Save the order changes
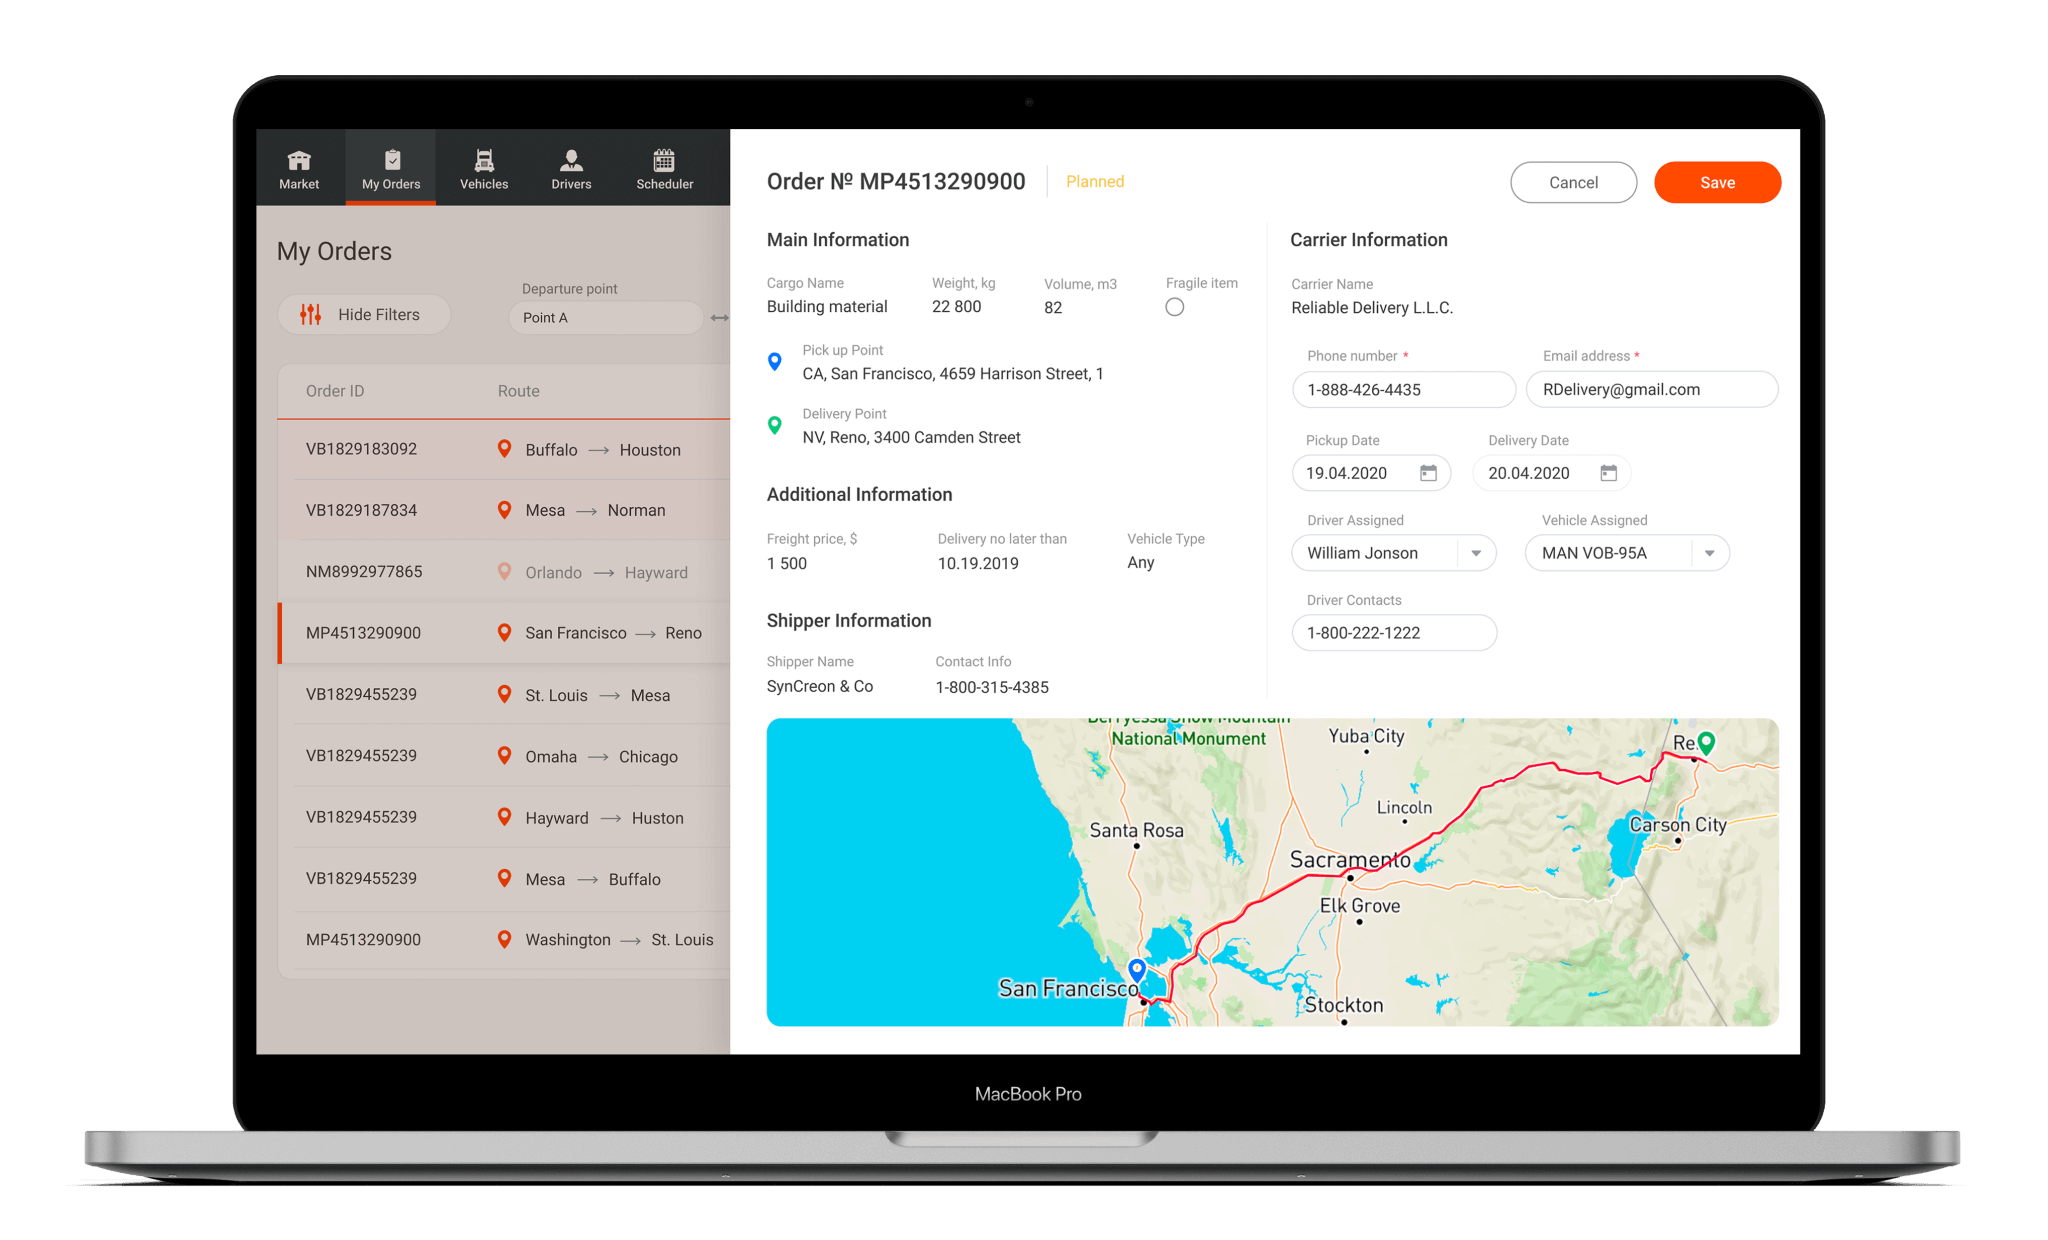 [x=1717, y=182]
